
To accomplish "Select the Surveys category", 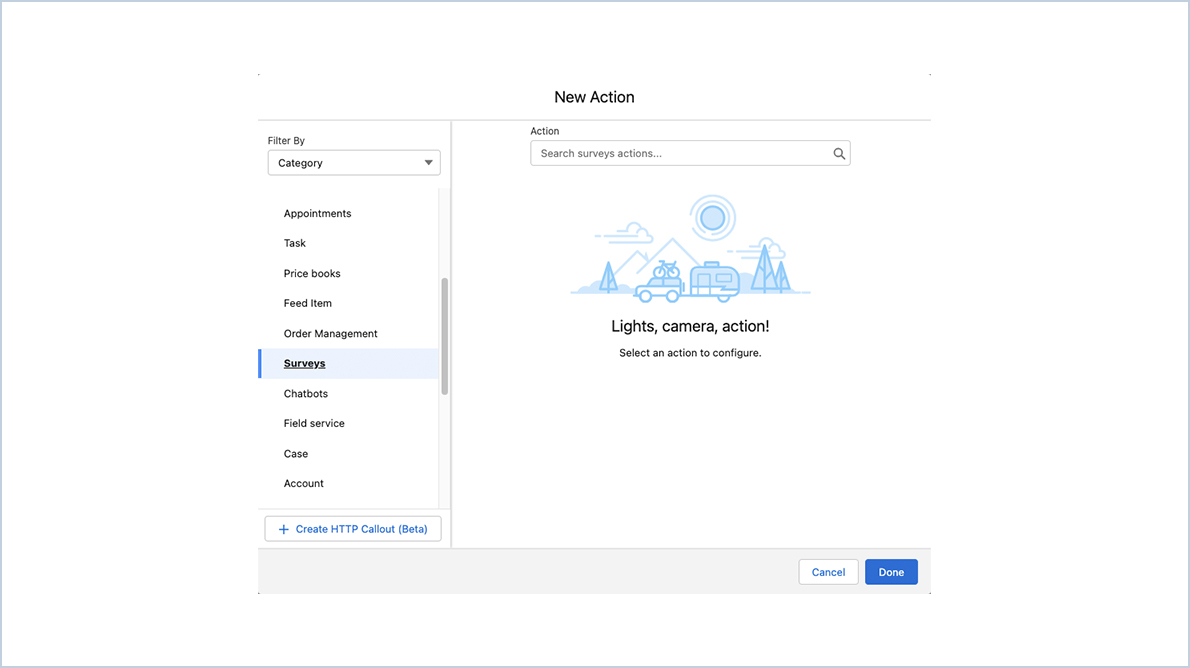I will (304, 363).
